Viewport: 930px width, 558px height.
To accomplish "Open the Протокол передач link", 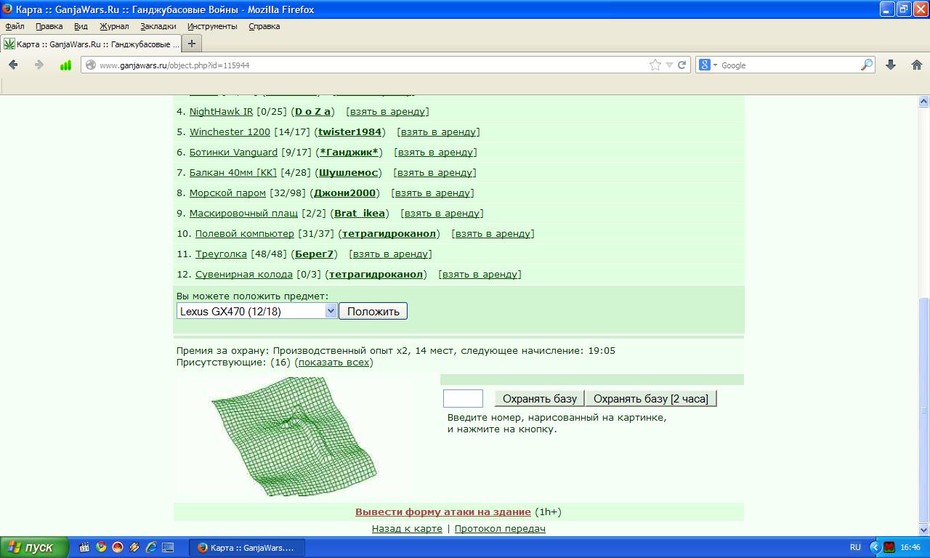I will click(x=500, y=528).
